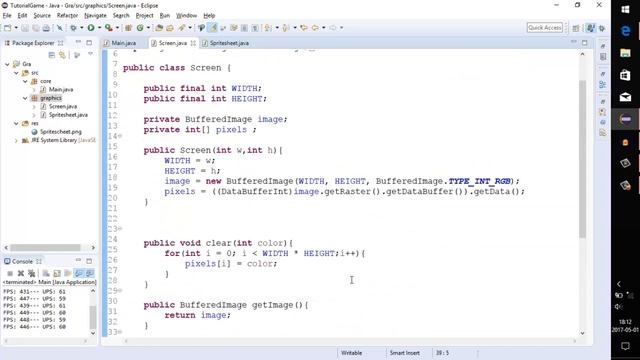Open External Tools dropdown arrow
640x360 pixels.
point(117,28)
